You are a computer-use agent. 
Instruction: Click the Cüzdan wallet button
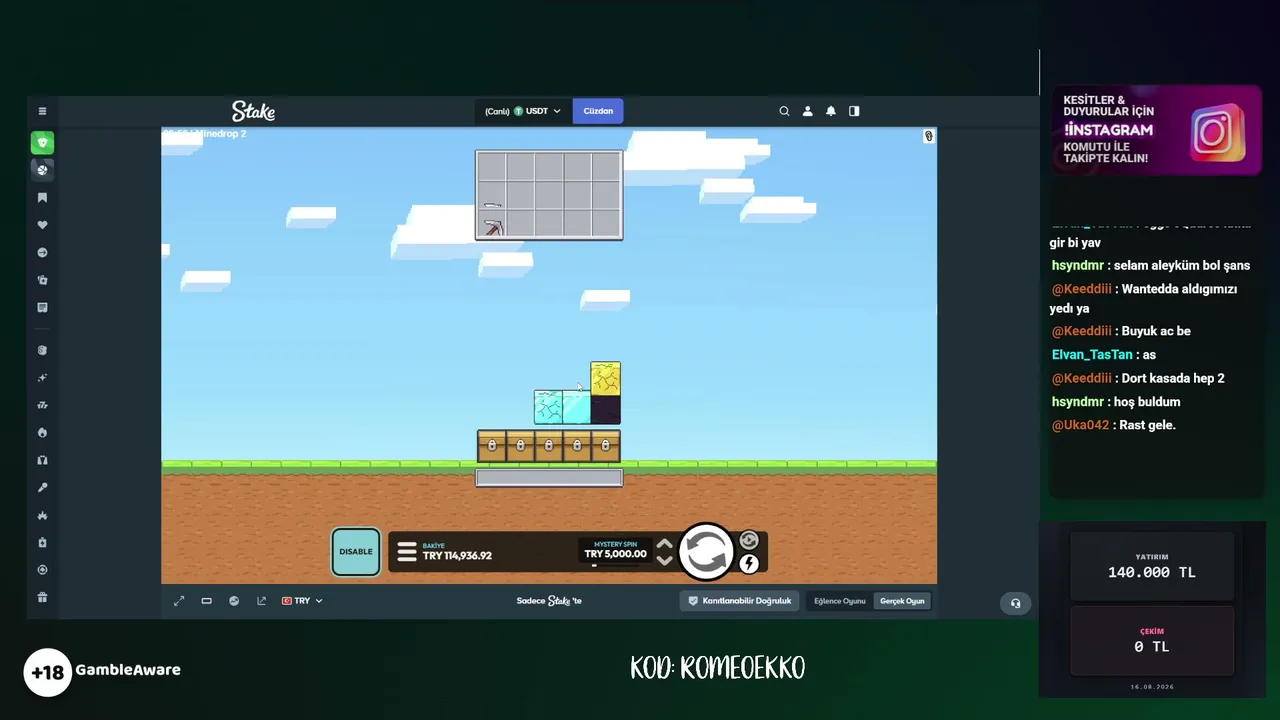pos(598,111)
